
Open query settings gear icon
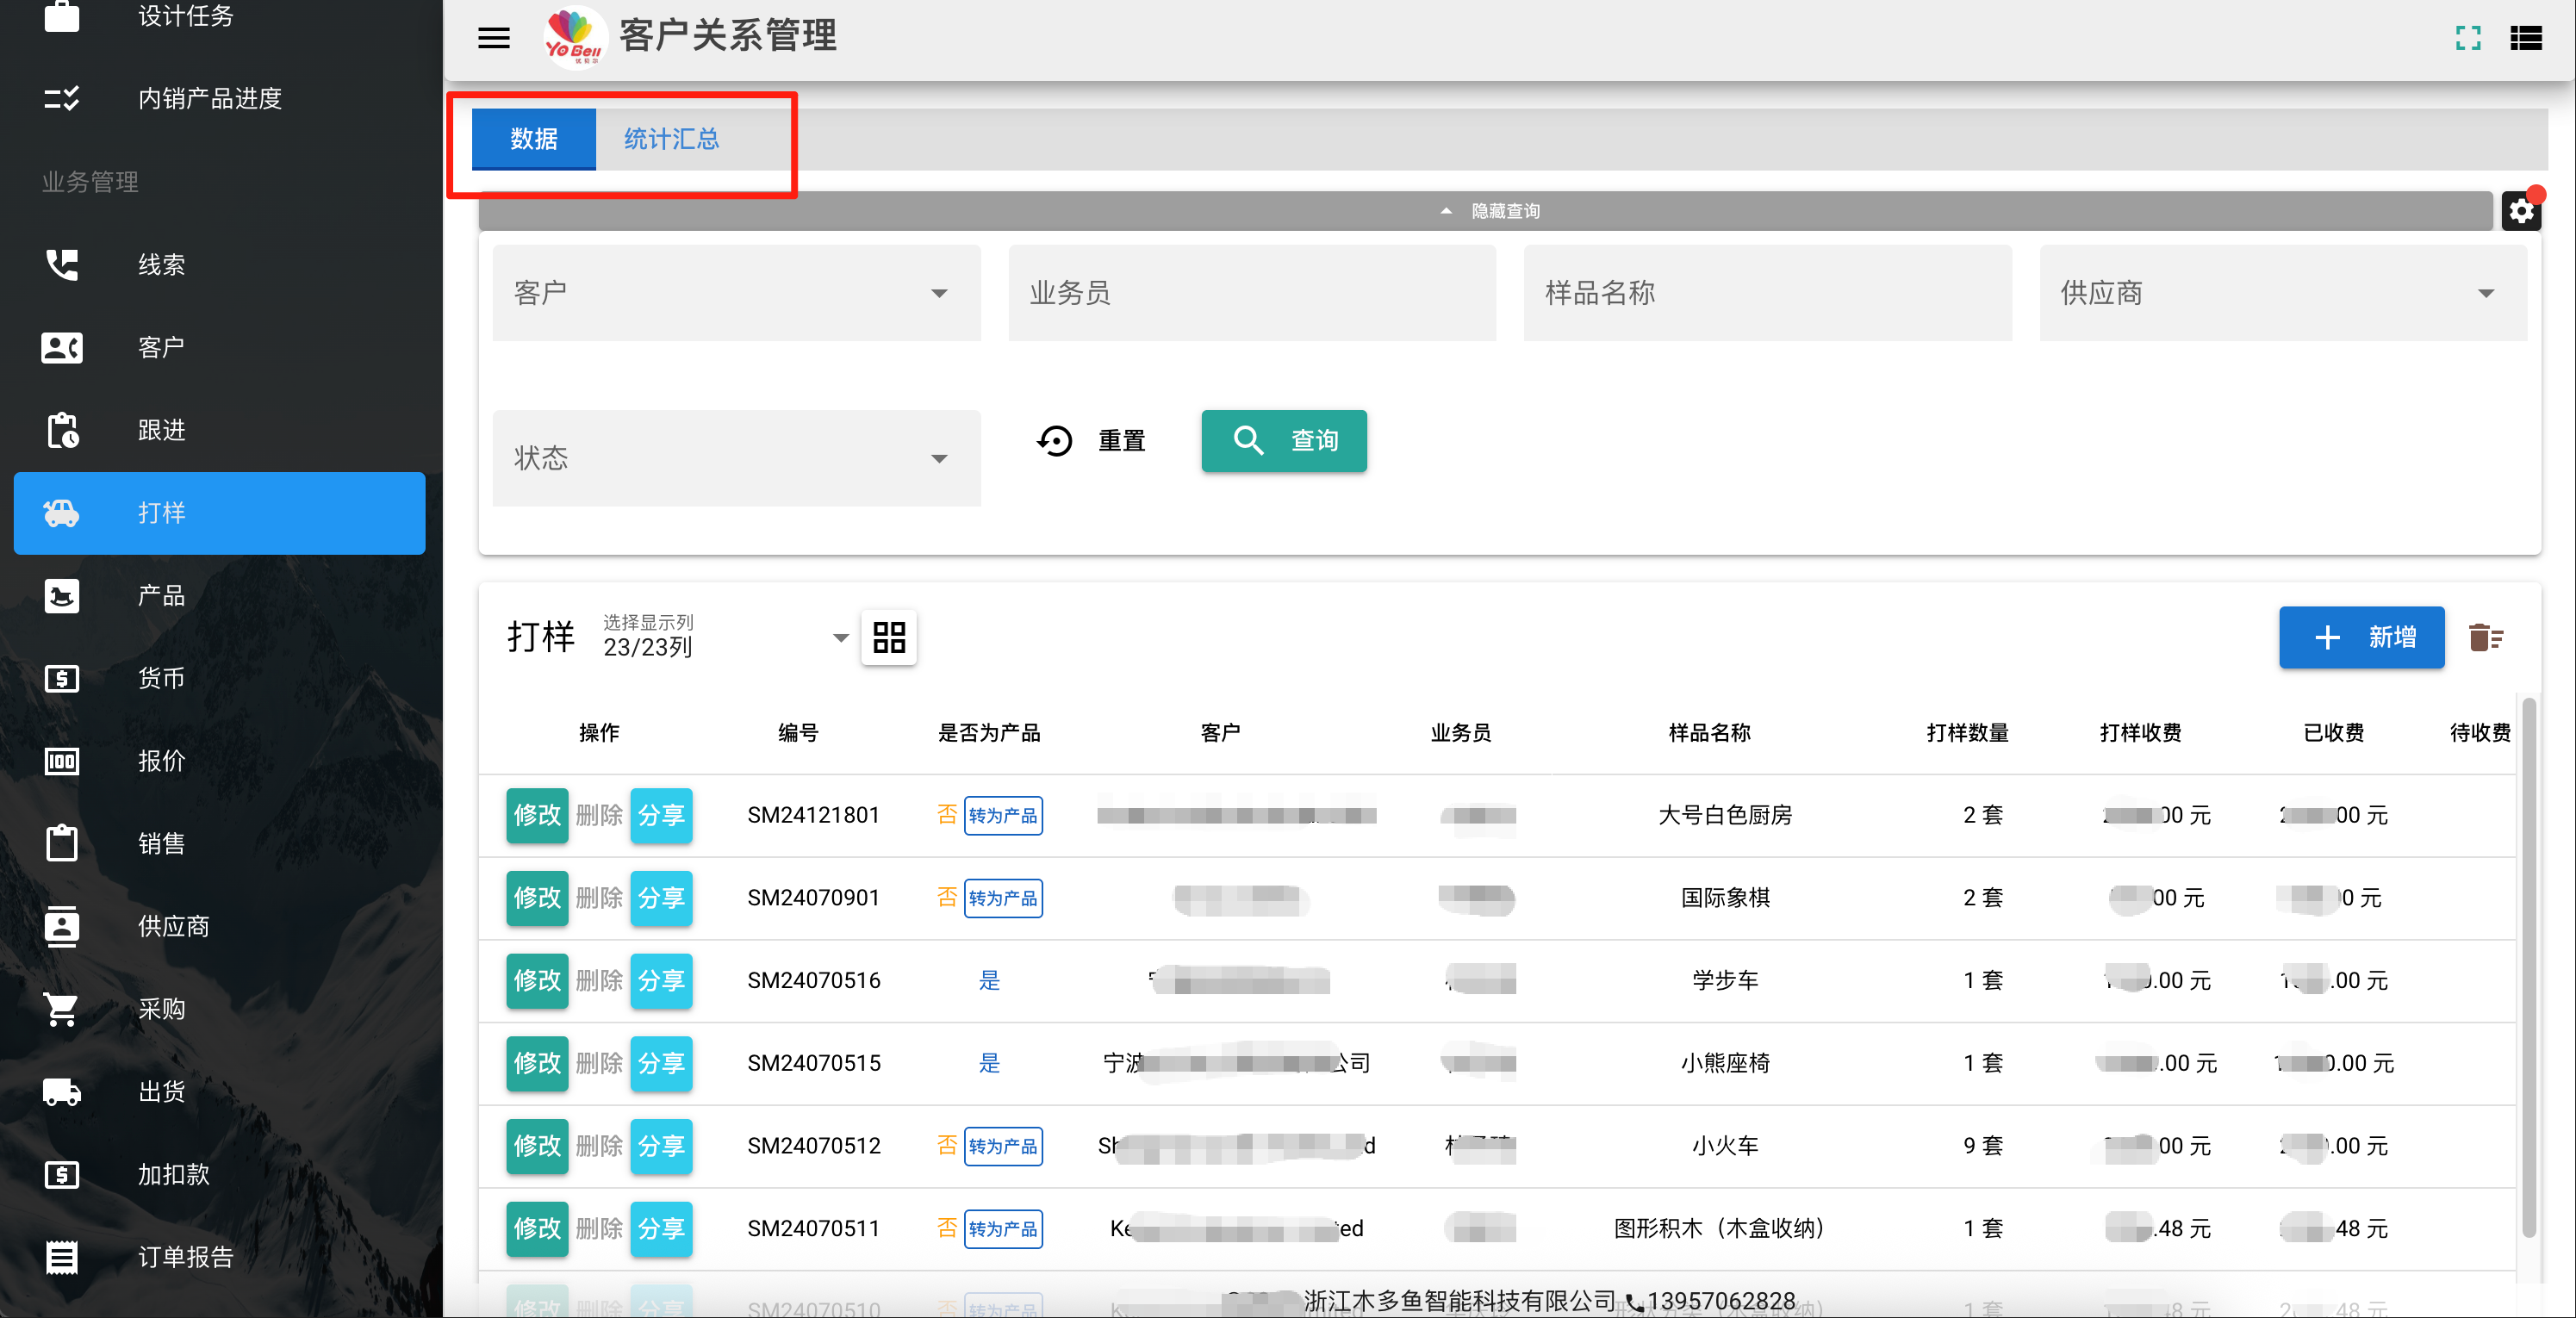pos(2521,211)
